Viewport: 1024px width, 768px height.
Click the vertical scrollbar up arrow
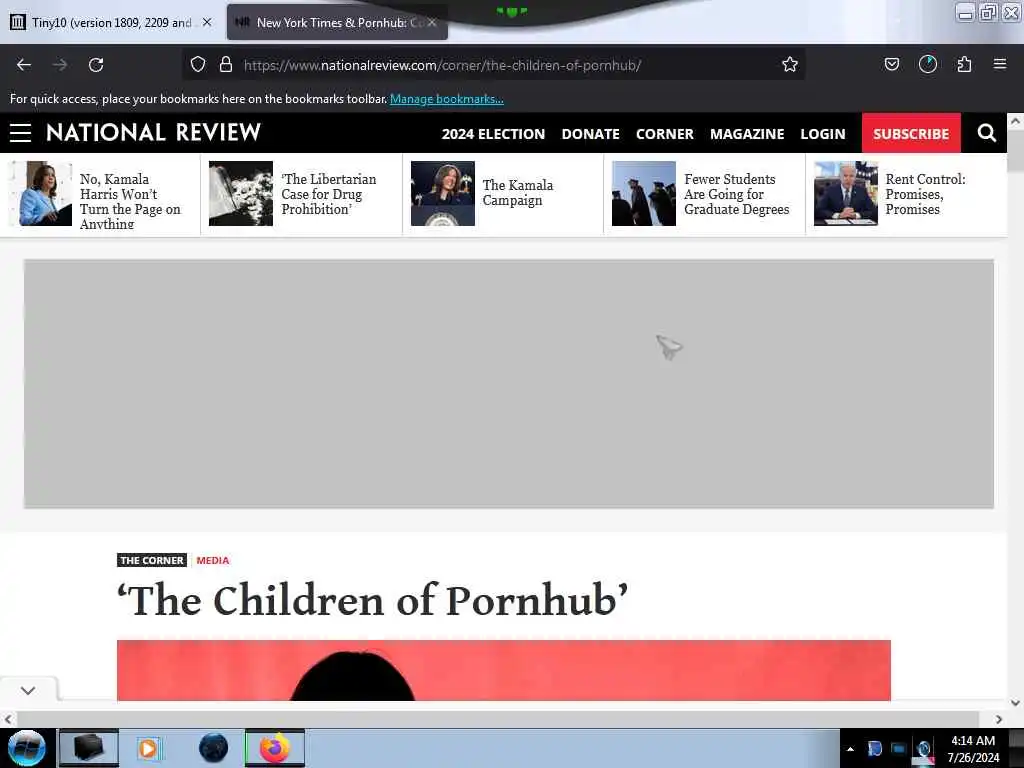(1015, 121)
